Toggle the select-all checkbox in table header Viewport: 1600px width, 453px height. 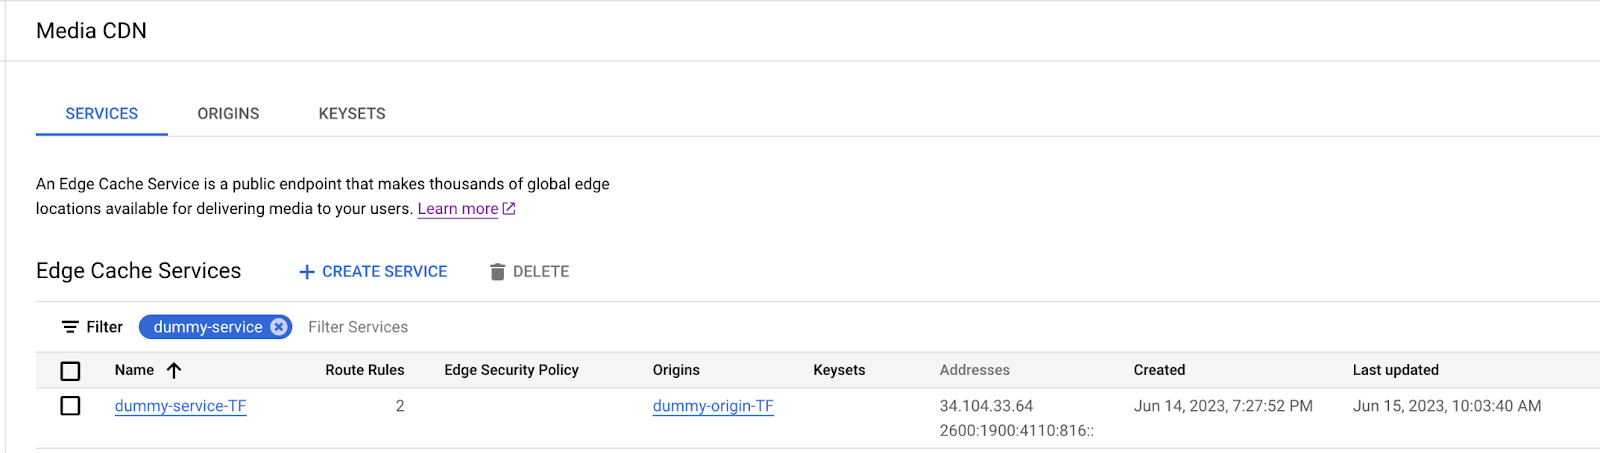tap(70, 371)
